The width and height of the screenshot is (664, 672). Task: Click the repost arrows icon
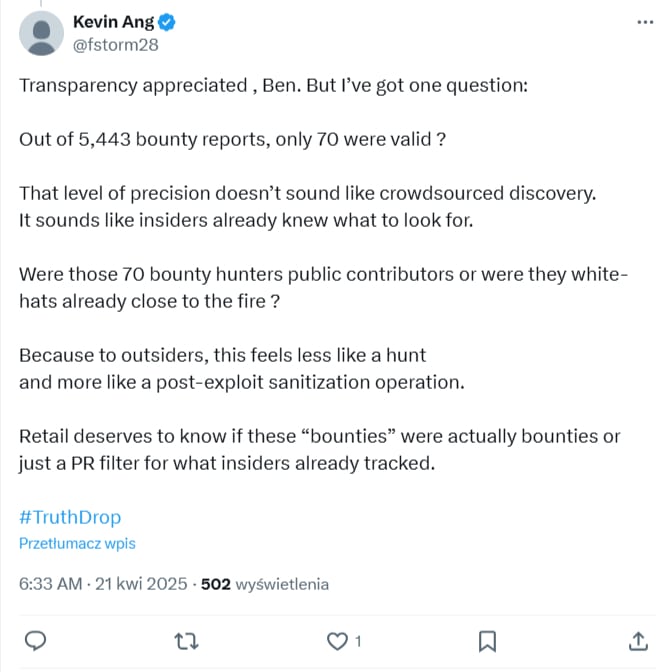pos(186,642)
